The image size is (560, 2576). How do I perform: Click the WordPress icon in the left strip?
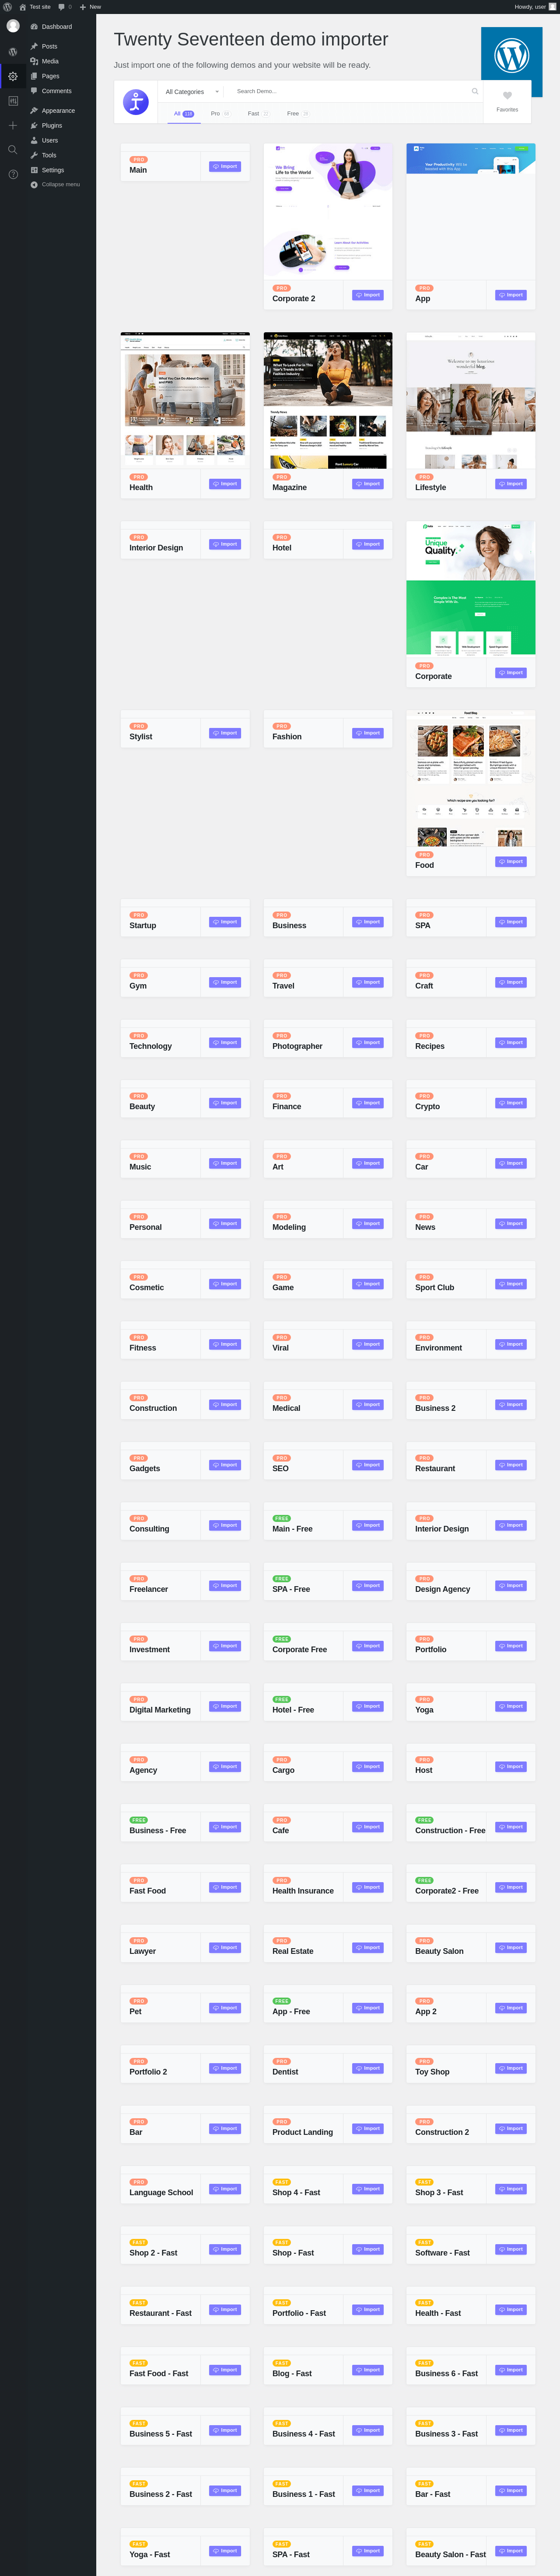pyautogui.click(x=13, y=51)
